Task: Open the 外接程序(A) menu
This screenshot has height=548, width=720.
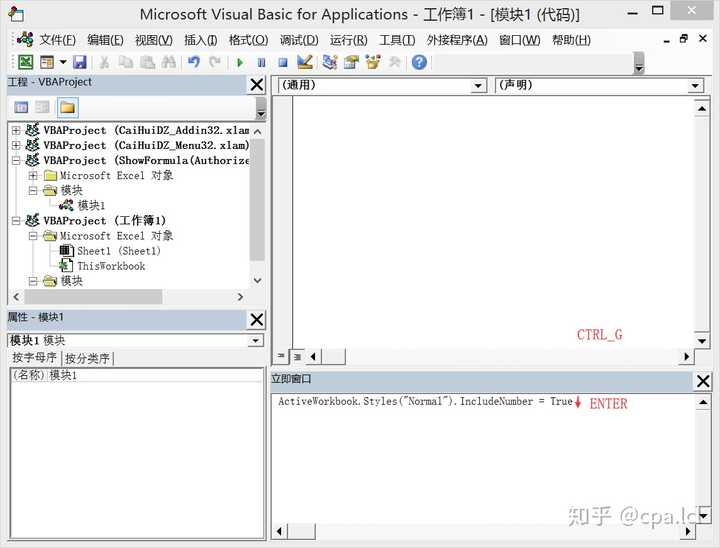Action: click(457, 40)
